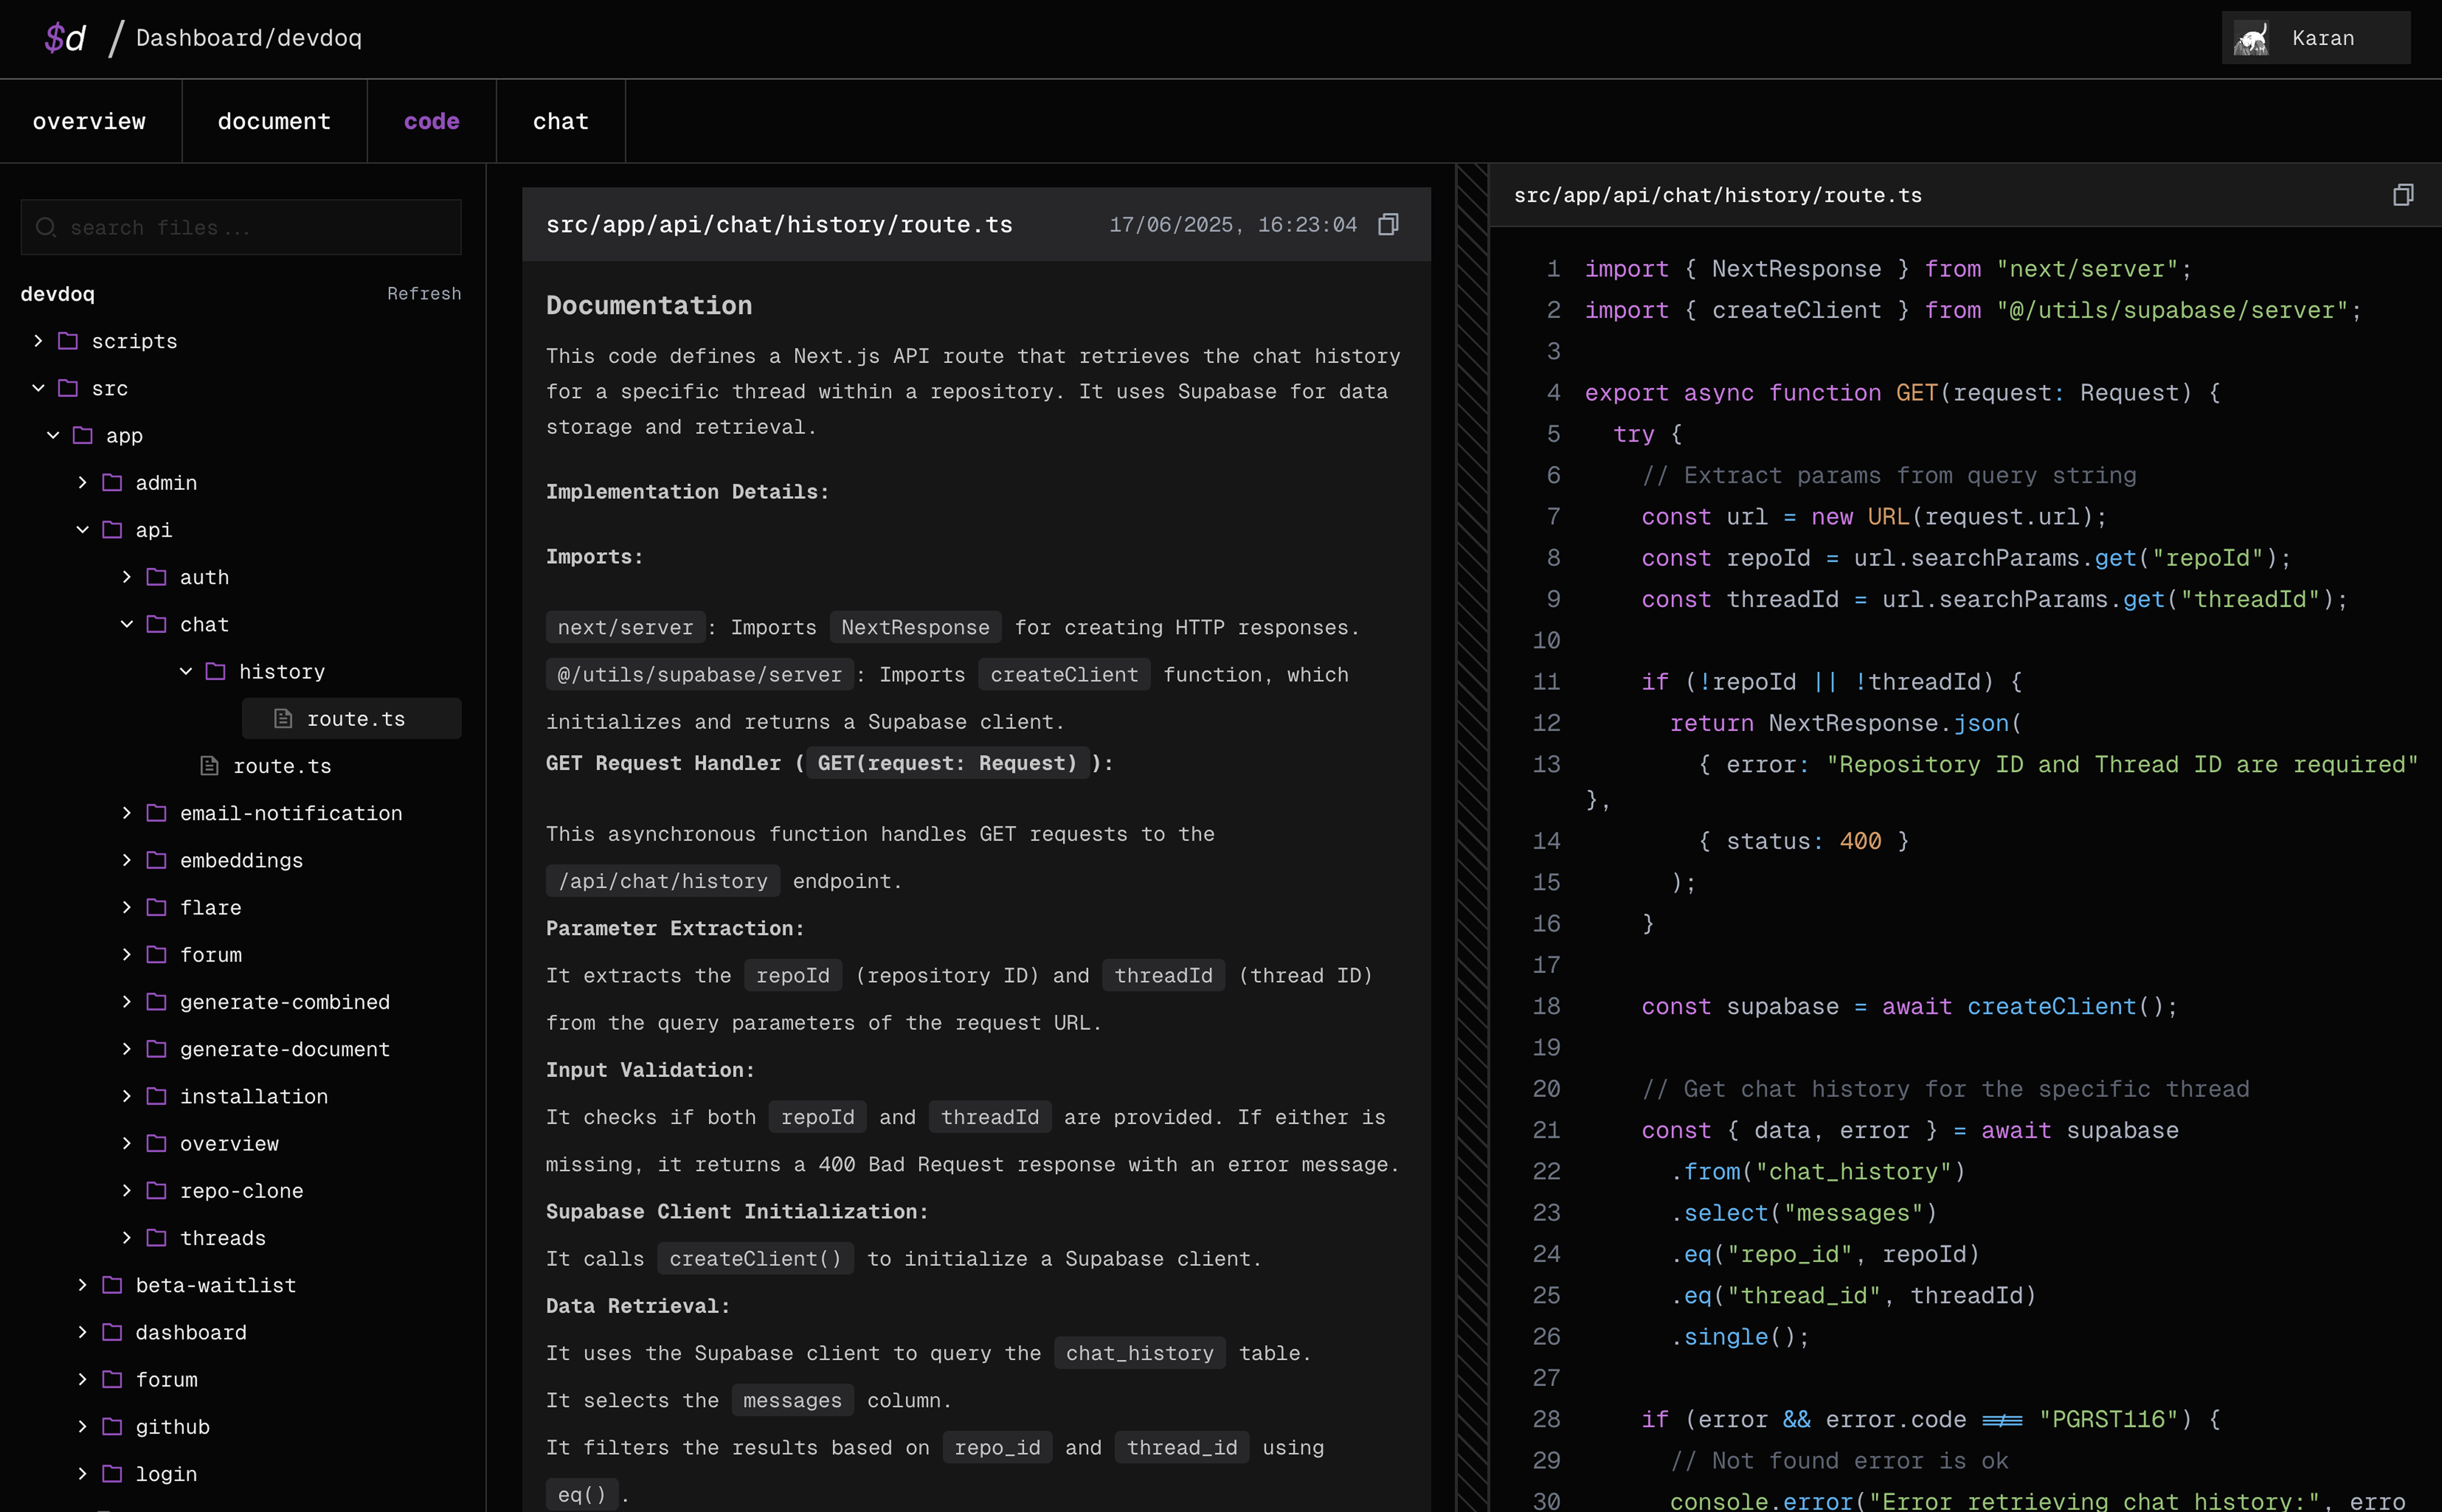
Task: Click the $d logo icon
Action: pyautogui.click(x=65, y=38)
